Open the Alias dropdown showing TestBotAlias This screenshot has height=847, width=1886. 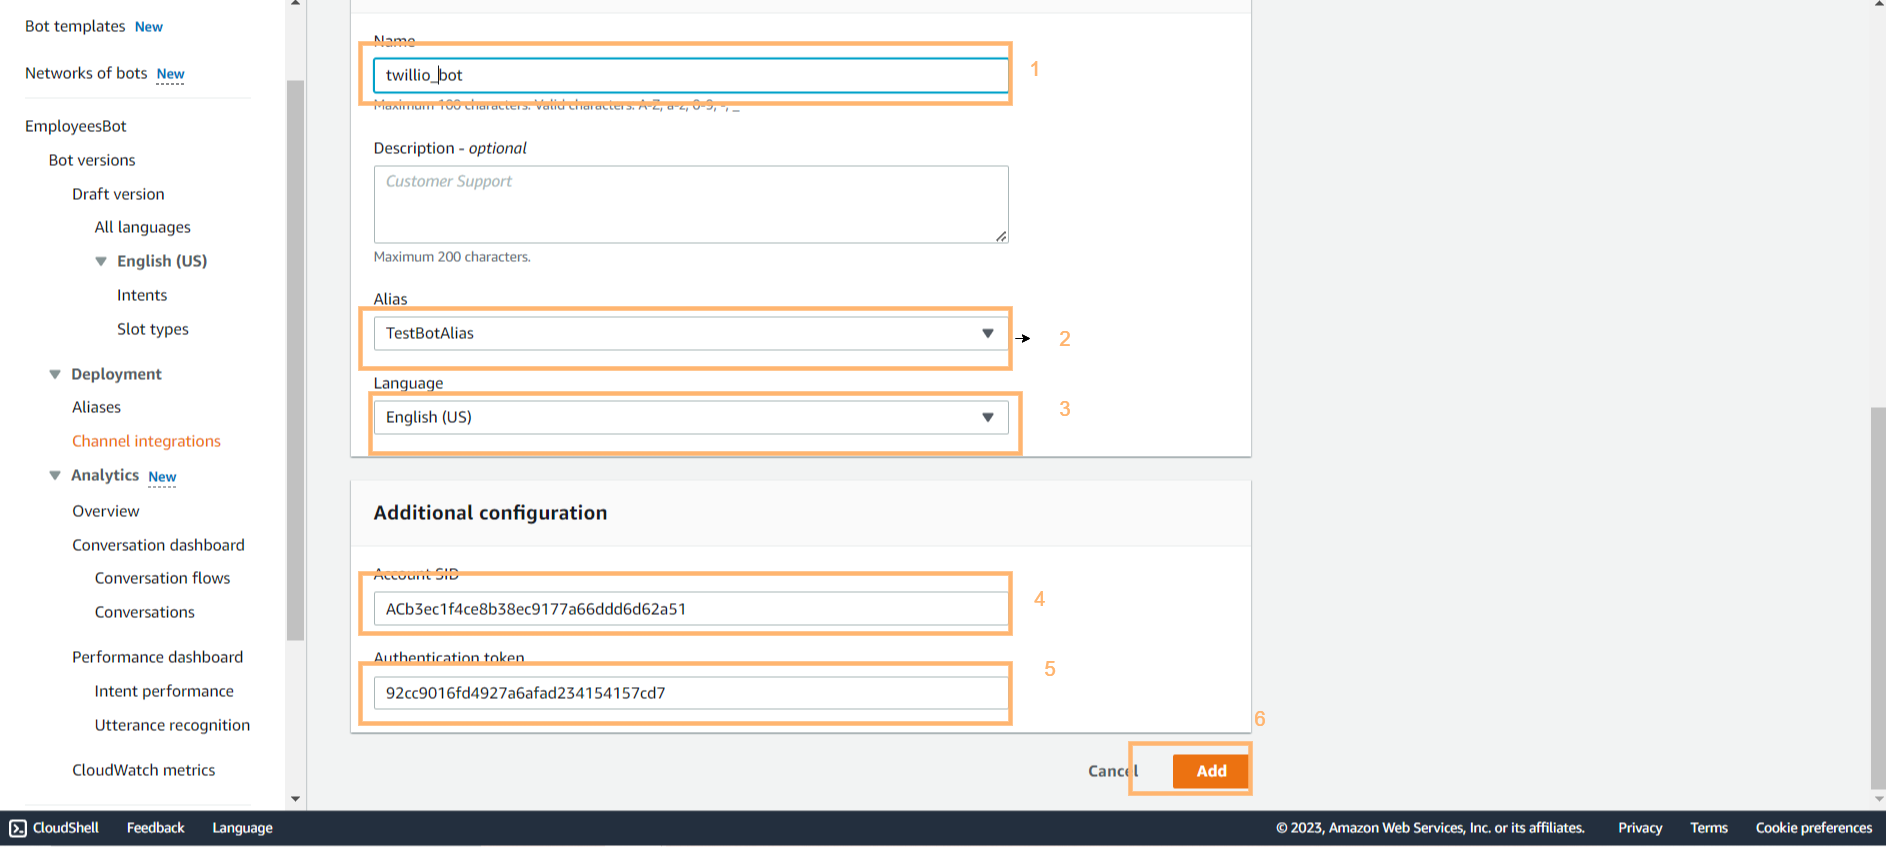(x=691, y=333)
